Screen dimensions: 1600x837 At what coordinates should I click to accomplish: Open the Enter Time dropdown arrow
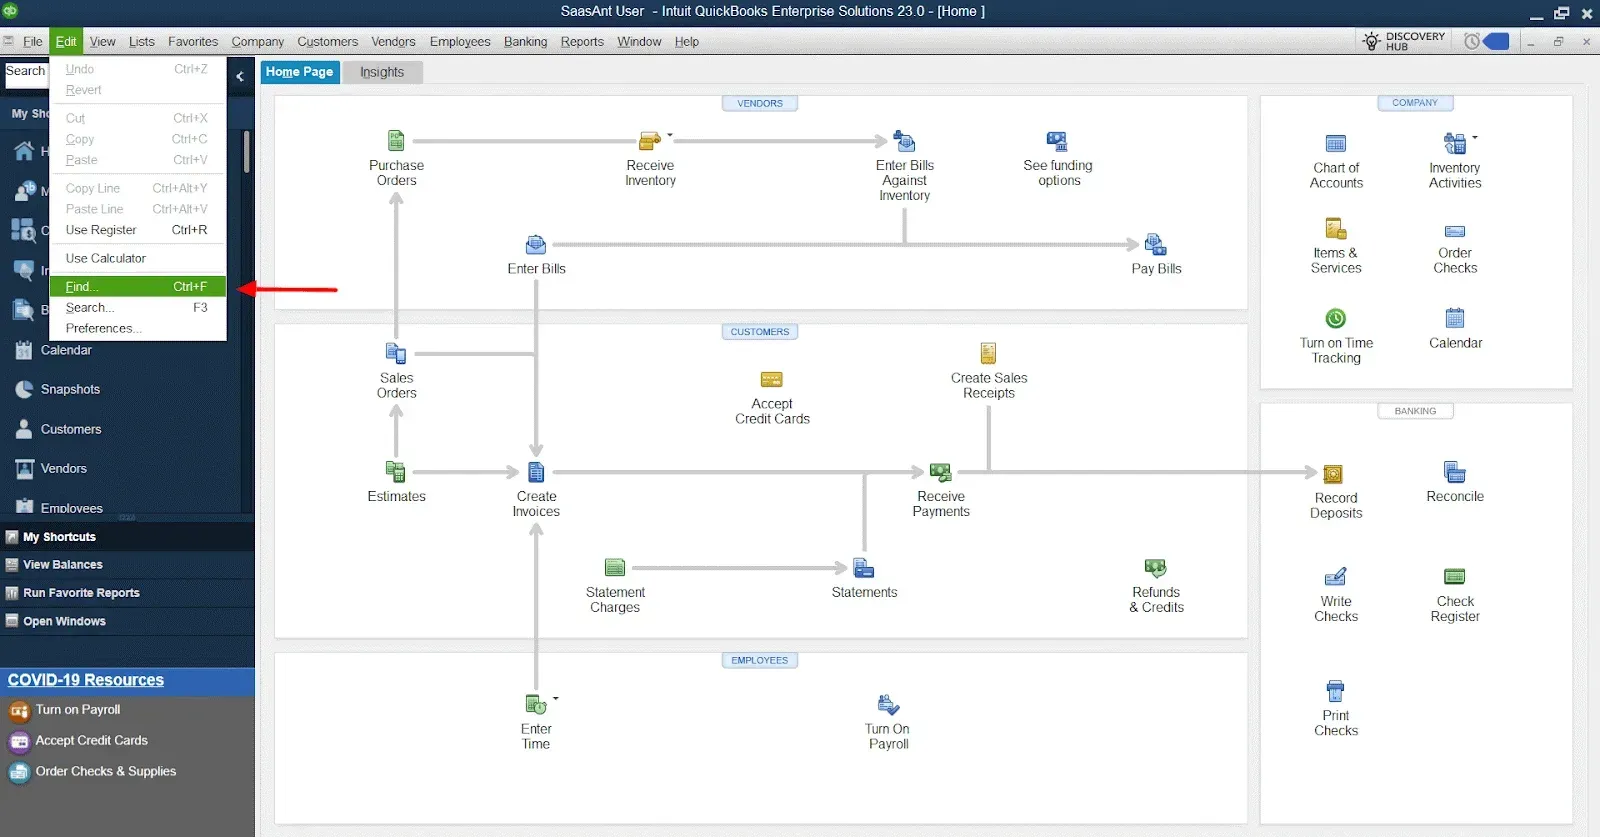click(556, 698)
